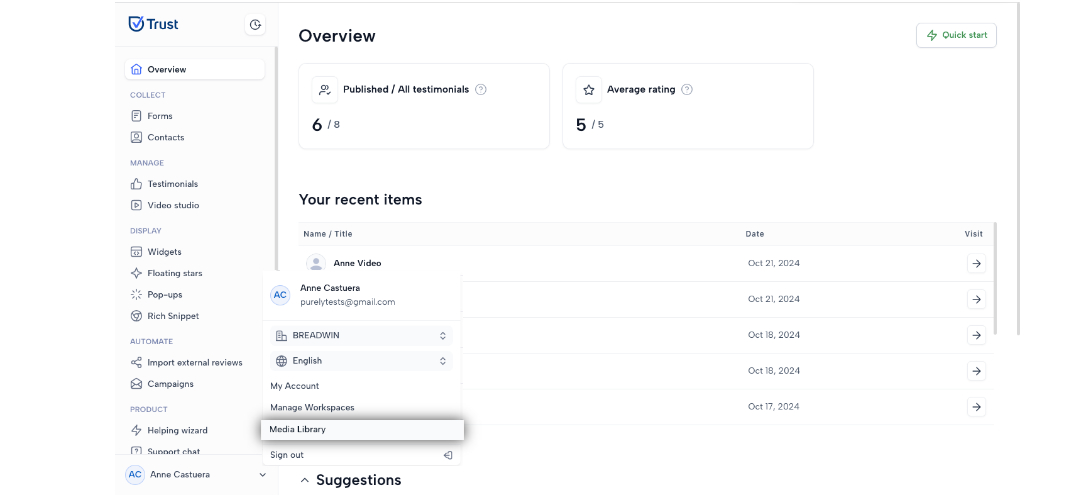Viewport: 1080px width, 500px height.
Task: Toggle the Anne Castuera account menu chevron
Action: pyautogui.click(x=262, y=475)
